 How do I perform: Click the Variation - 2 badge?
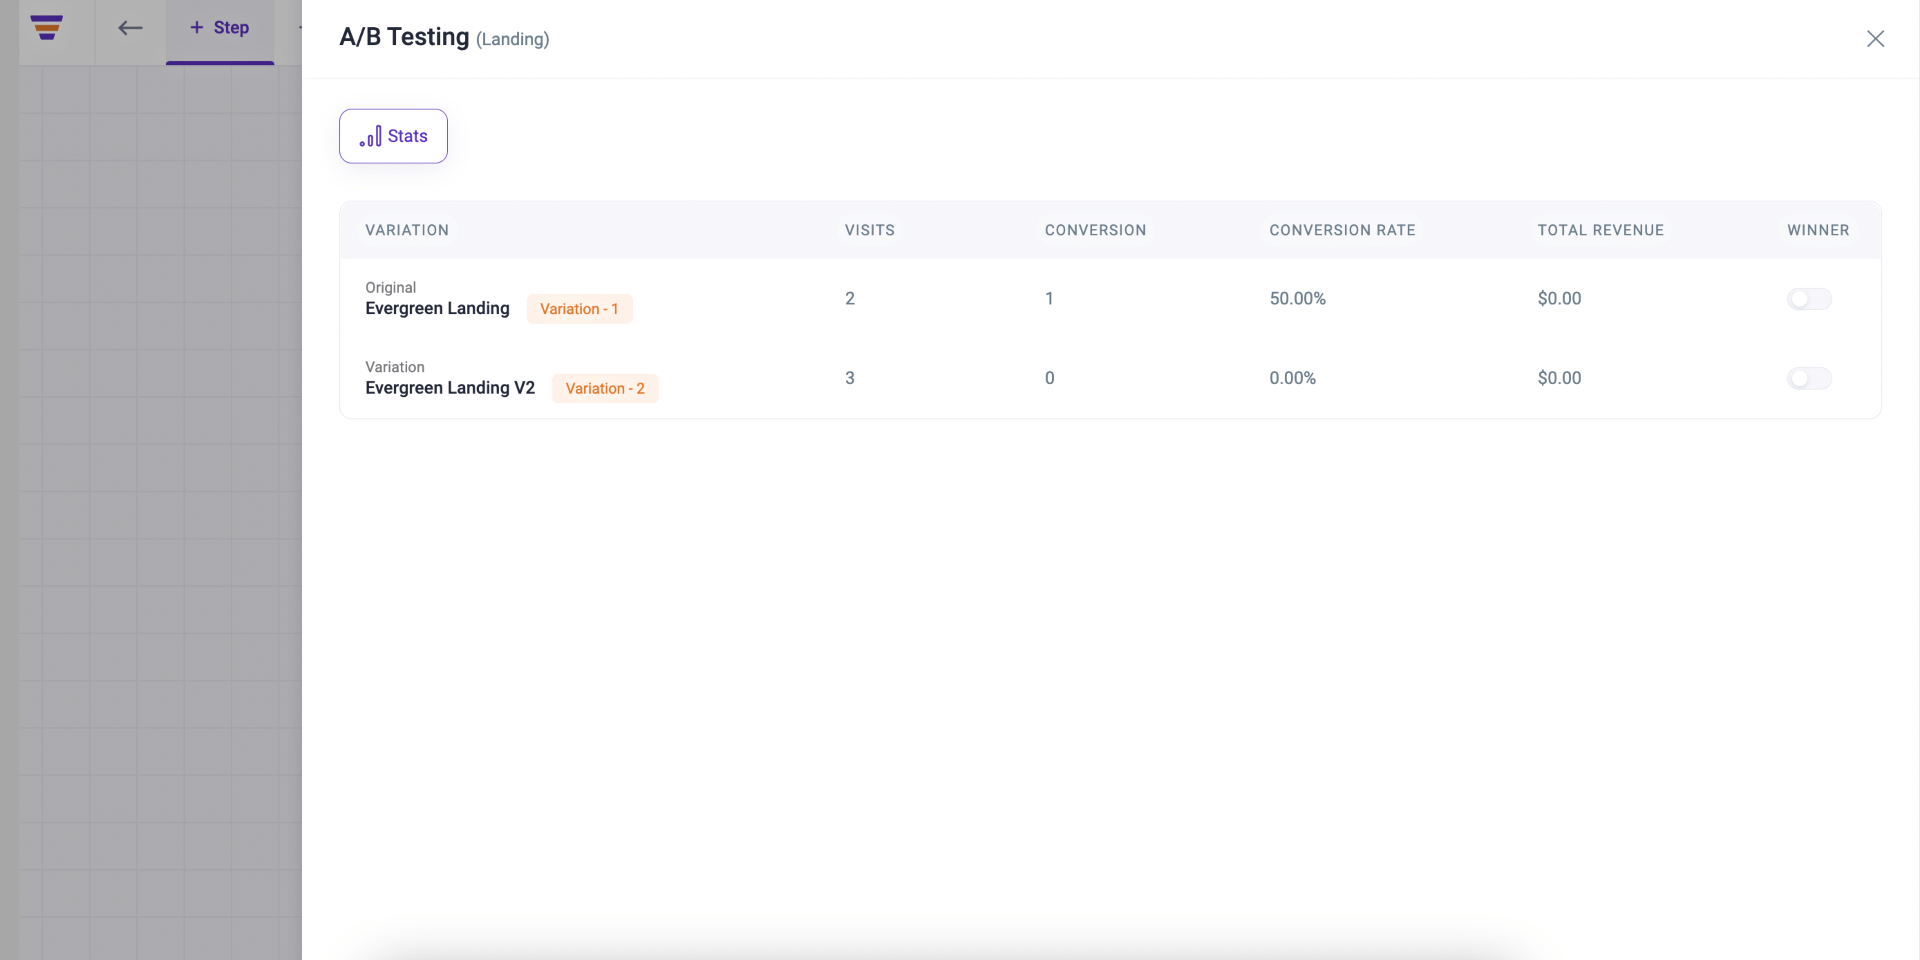[605, 388]
